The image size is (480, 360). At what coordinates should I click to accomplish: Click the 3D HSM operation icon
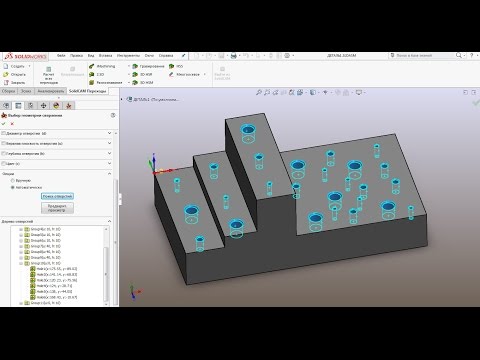point(135,82)
